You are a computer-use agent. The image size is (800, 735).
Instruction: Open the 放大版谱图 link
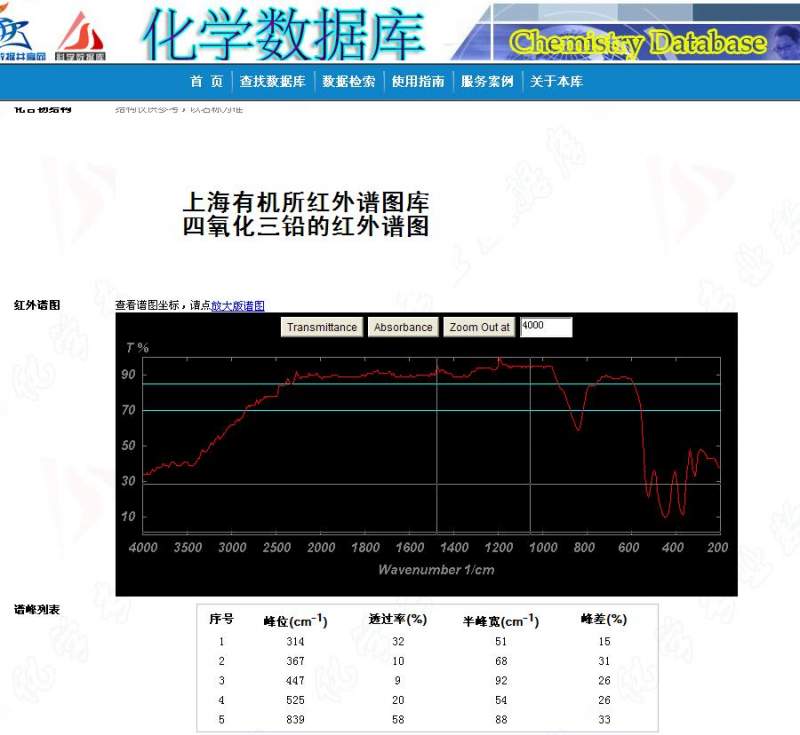point(238,306)
